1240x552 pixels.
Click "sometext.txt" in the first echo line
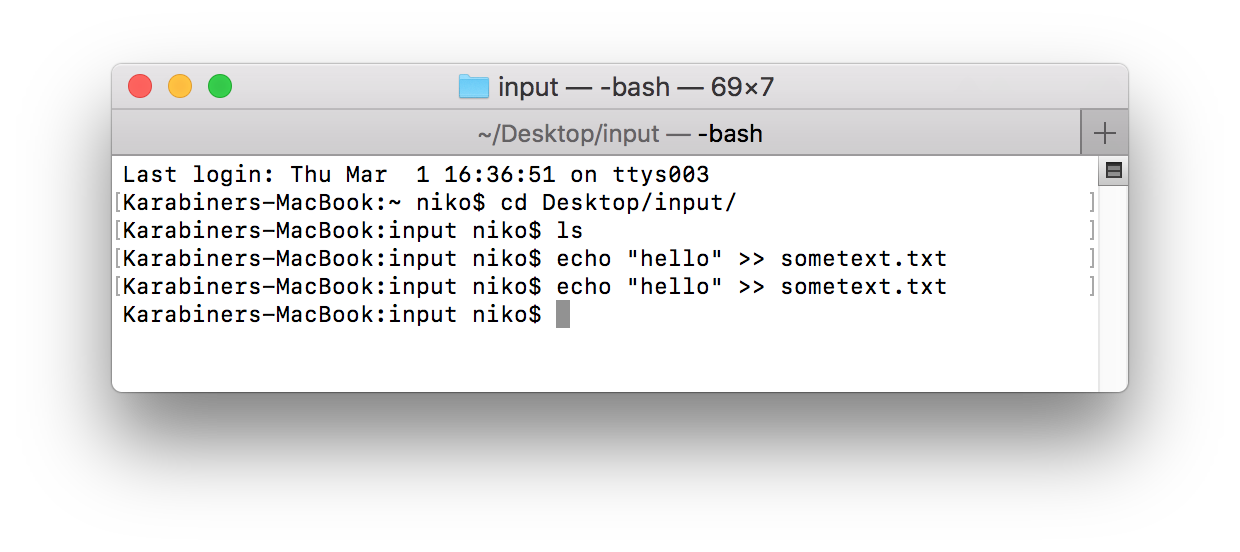pos(863,259)
